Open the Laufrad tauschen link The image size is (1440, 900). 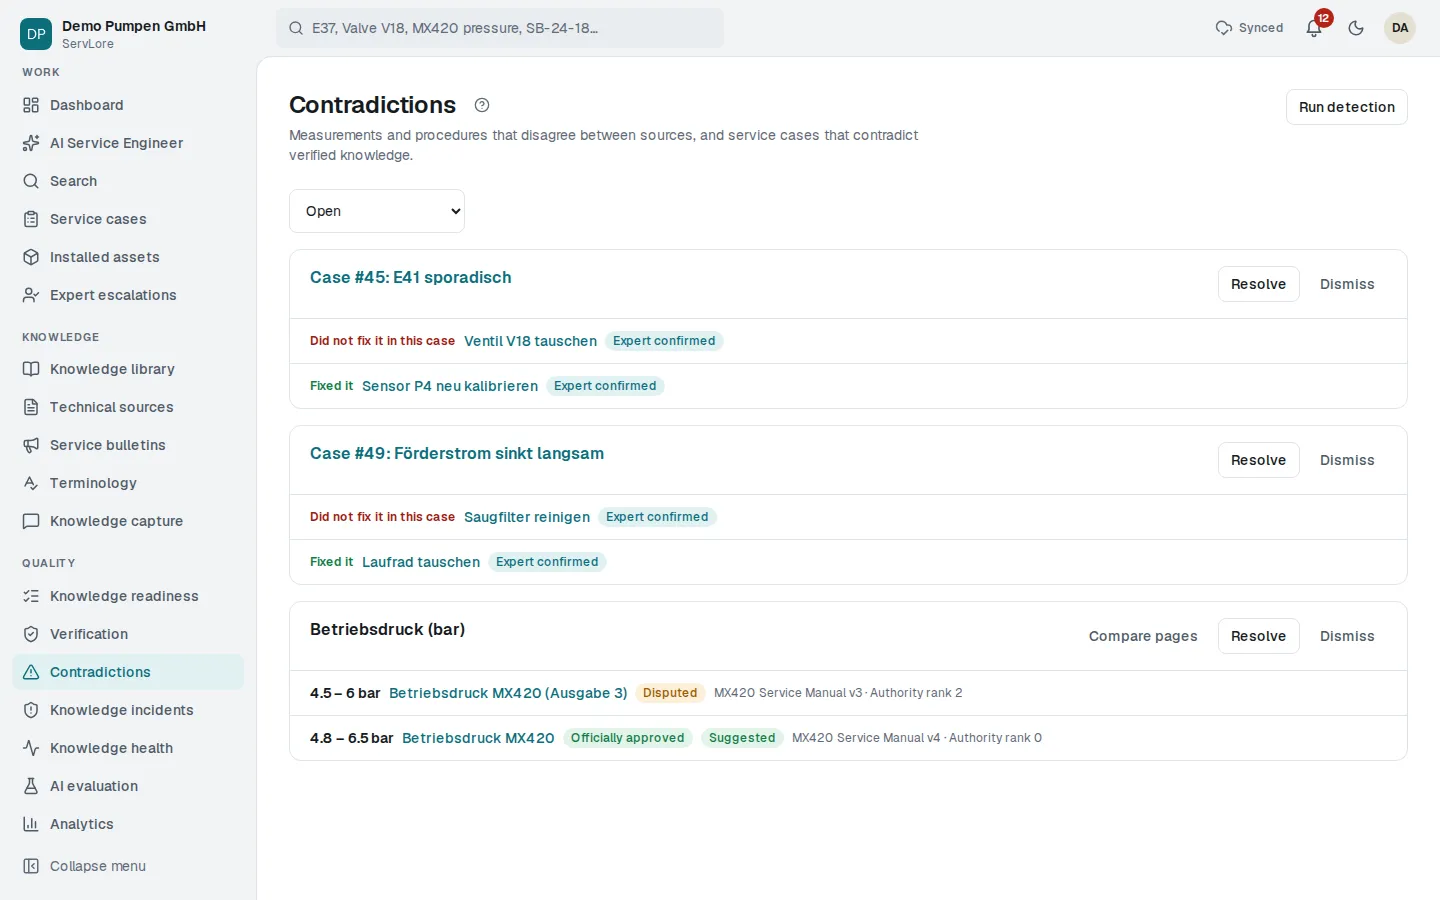(421, 562)
